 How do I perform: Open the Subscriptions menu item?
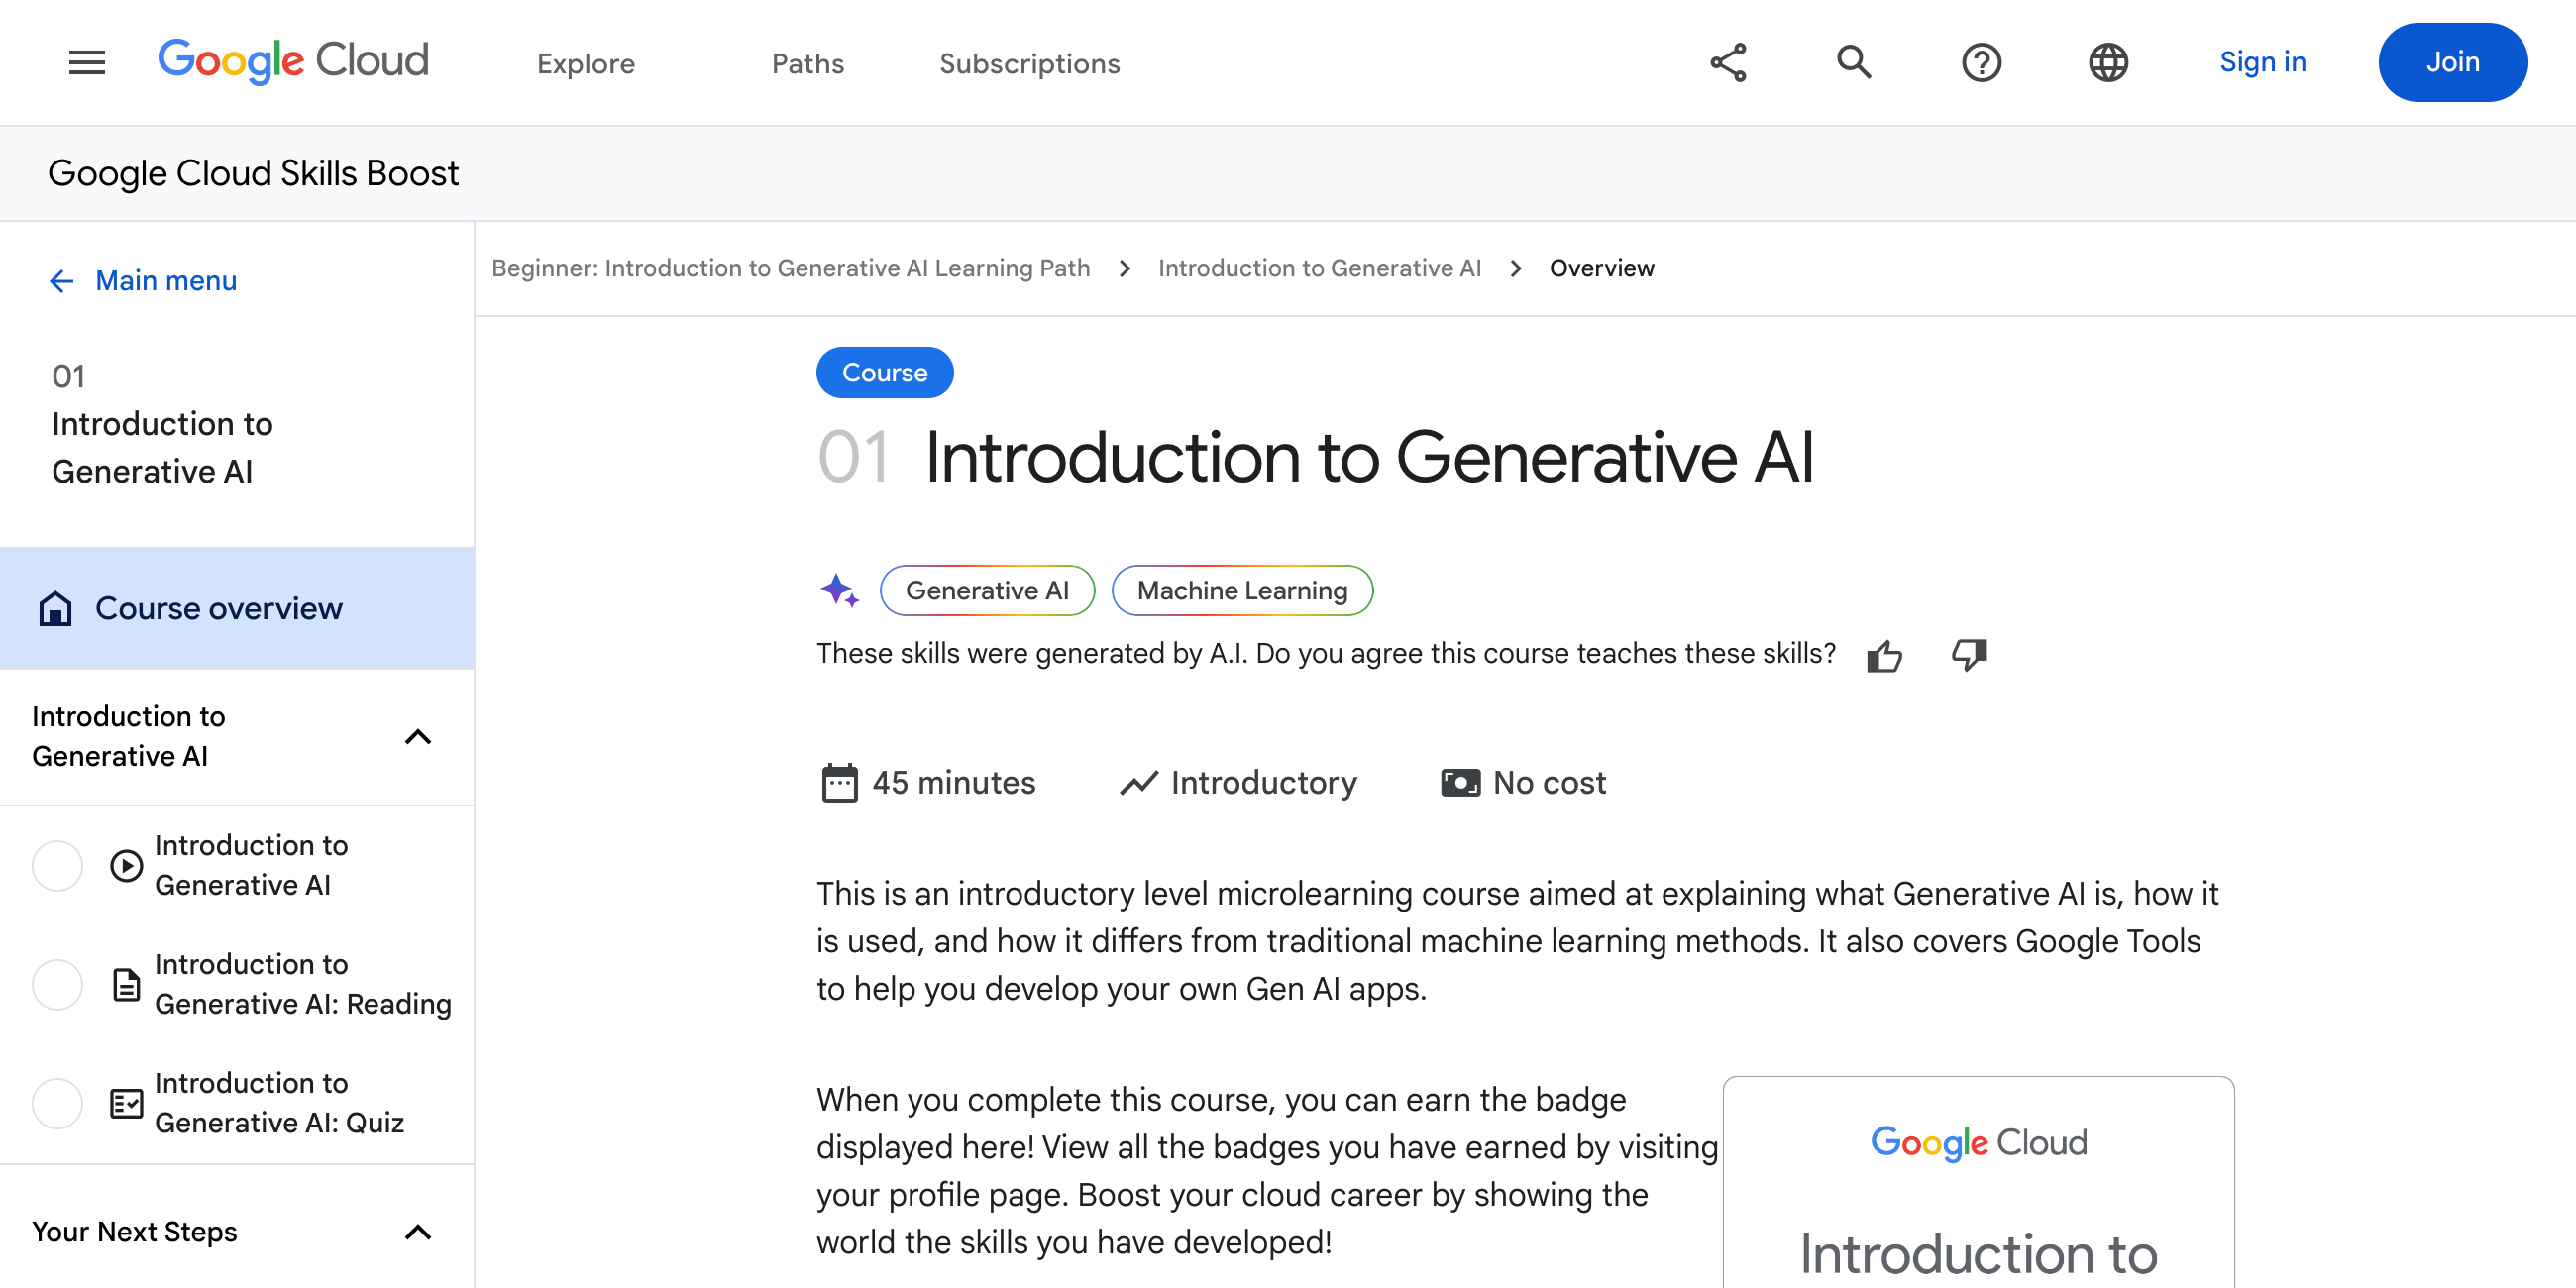tap(1029, 63)
